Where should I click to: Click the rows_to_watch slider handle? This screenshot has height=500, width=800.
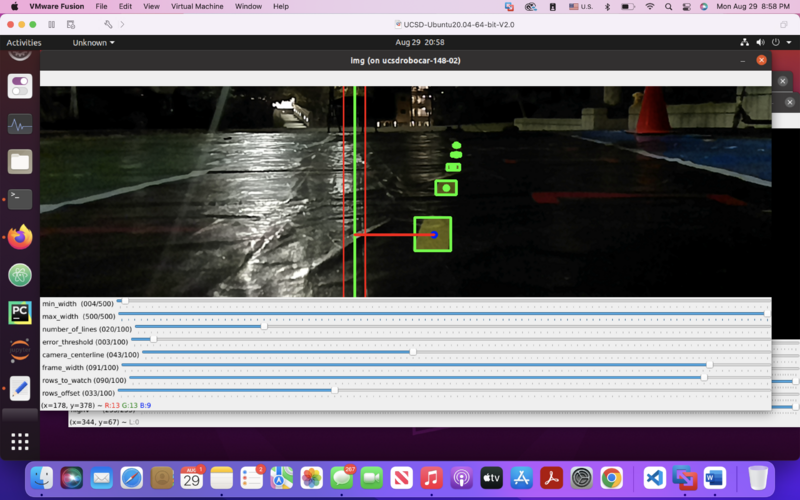click(704, 378)
